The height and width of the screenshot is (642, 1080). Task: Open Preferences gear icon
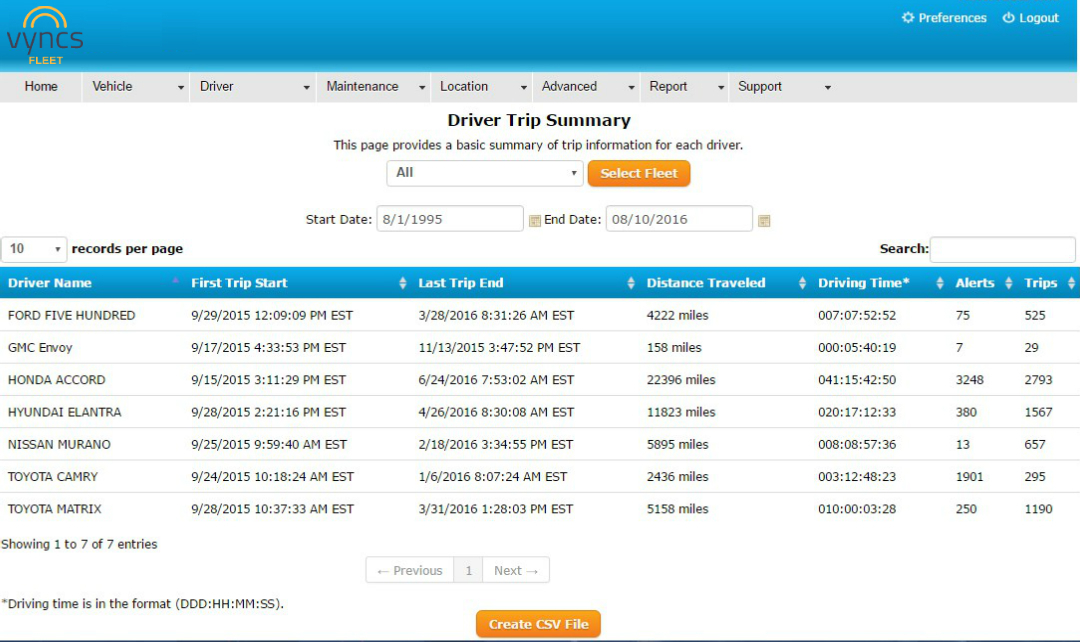click(908, 17)
